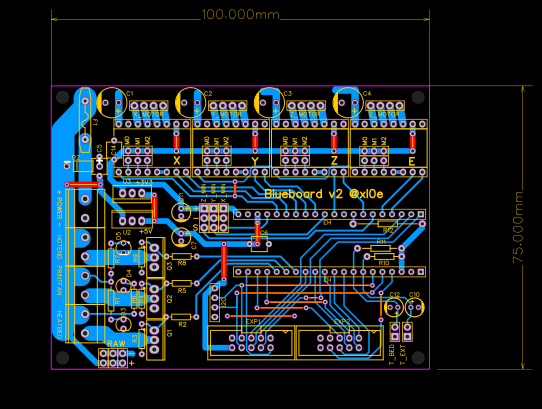Select the Blueboard v2 @xl0e silkscreen text
542x409 pixels.
point(324,194)
